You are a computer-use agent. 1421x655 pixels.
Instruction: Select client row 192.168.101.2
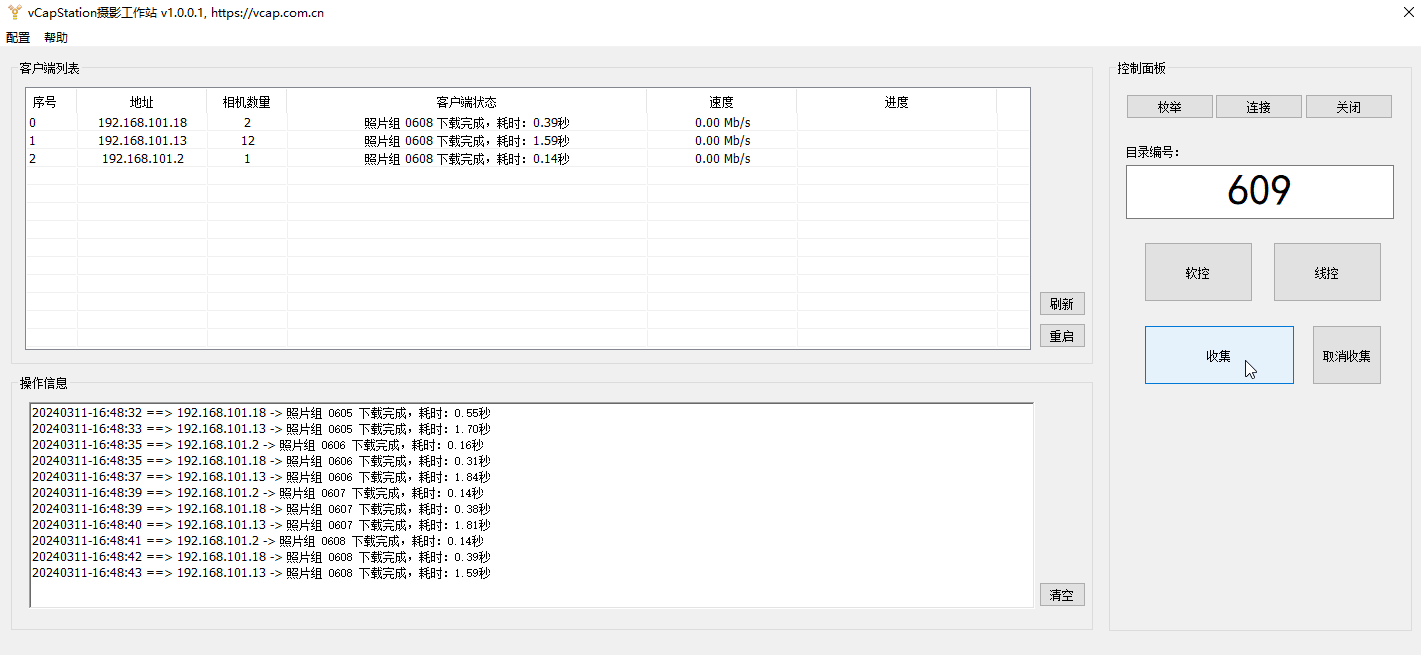coord(142,159)
